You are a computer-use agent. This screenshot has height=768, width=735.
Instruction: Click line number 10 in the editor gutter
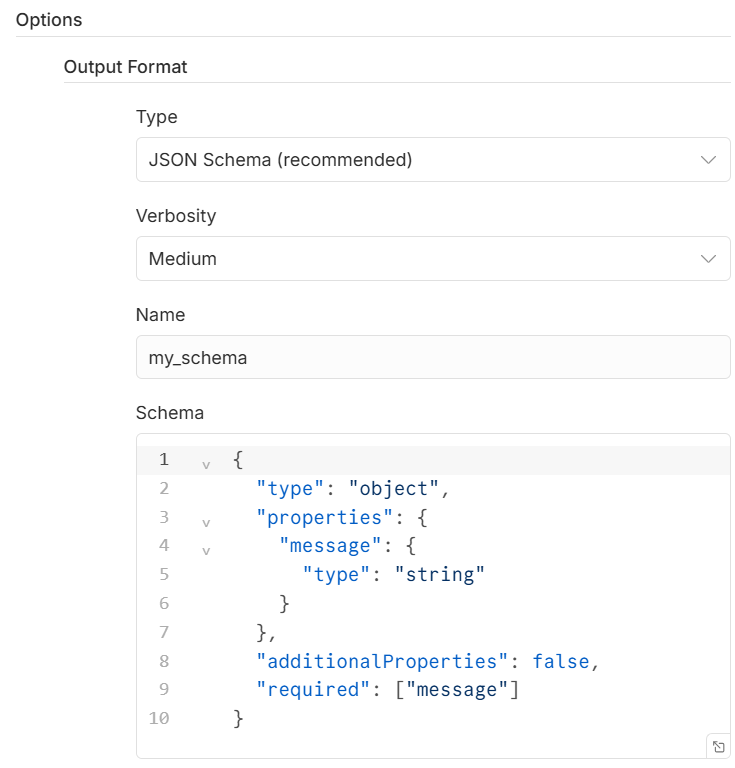[159, 718]
